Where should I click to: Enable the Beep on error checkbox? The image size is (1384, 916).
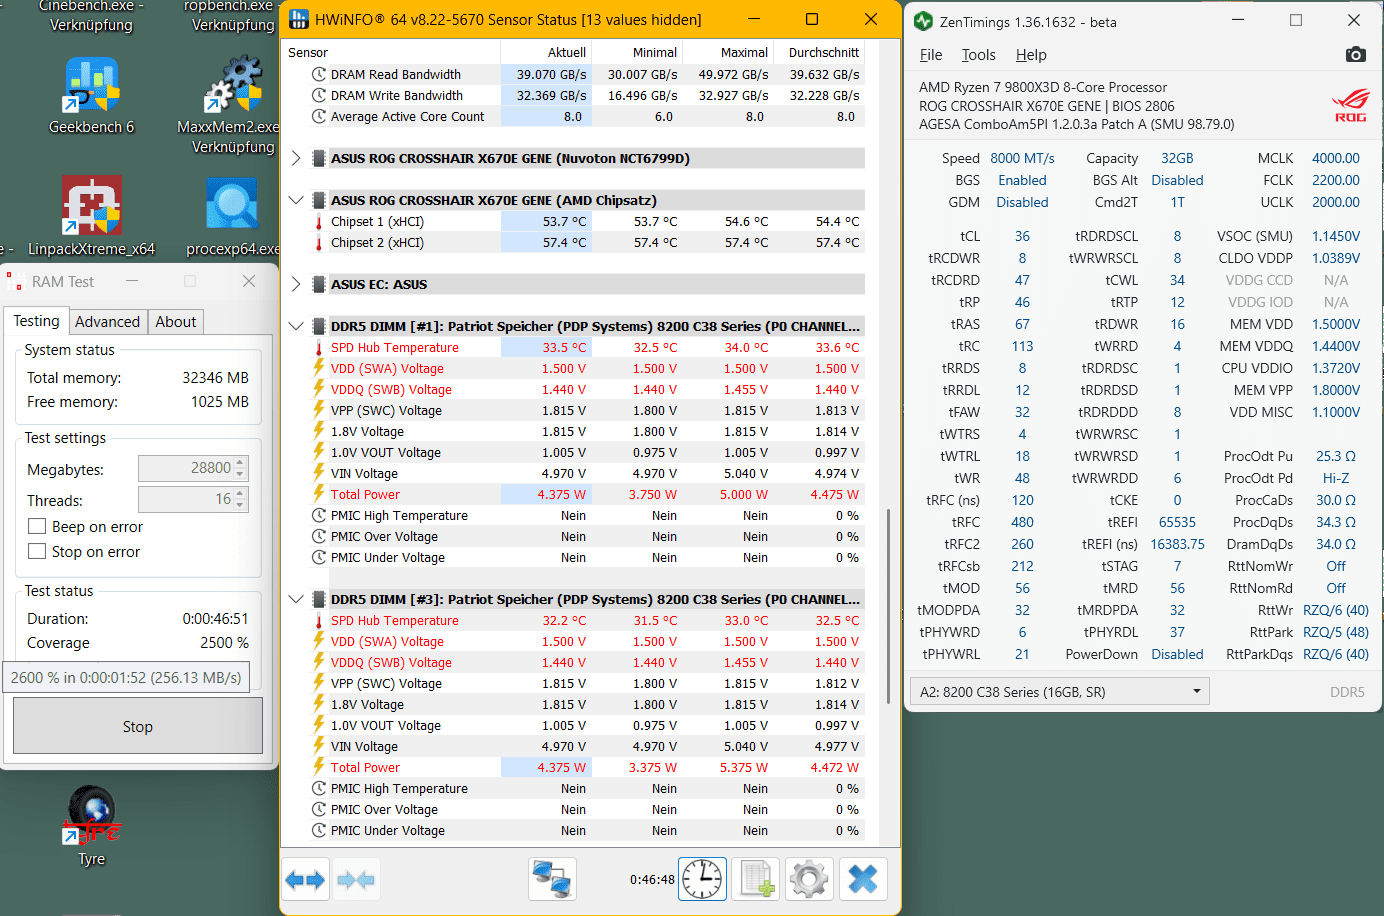(37, 526)
